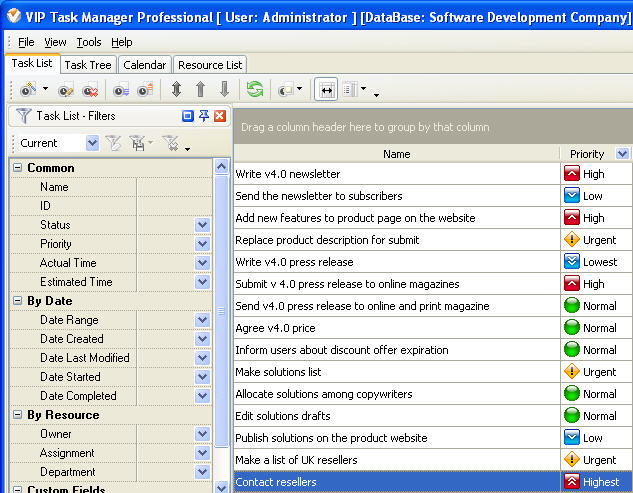Open the Priority column filter arrow

tap(622, 153)
